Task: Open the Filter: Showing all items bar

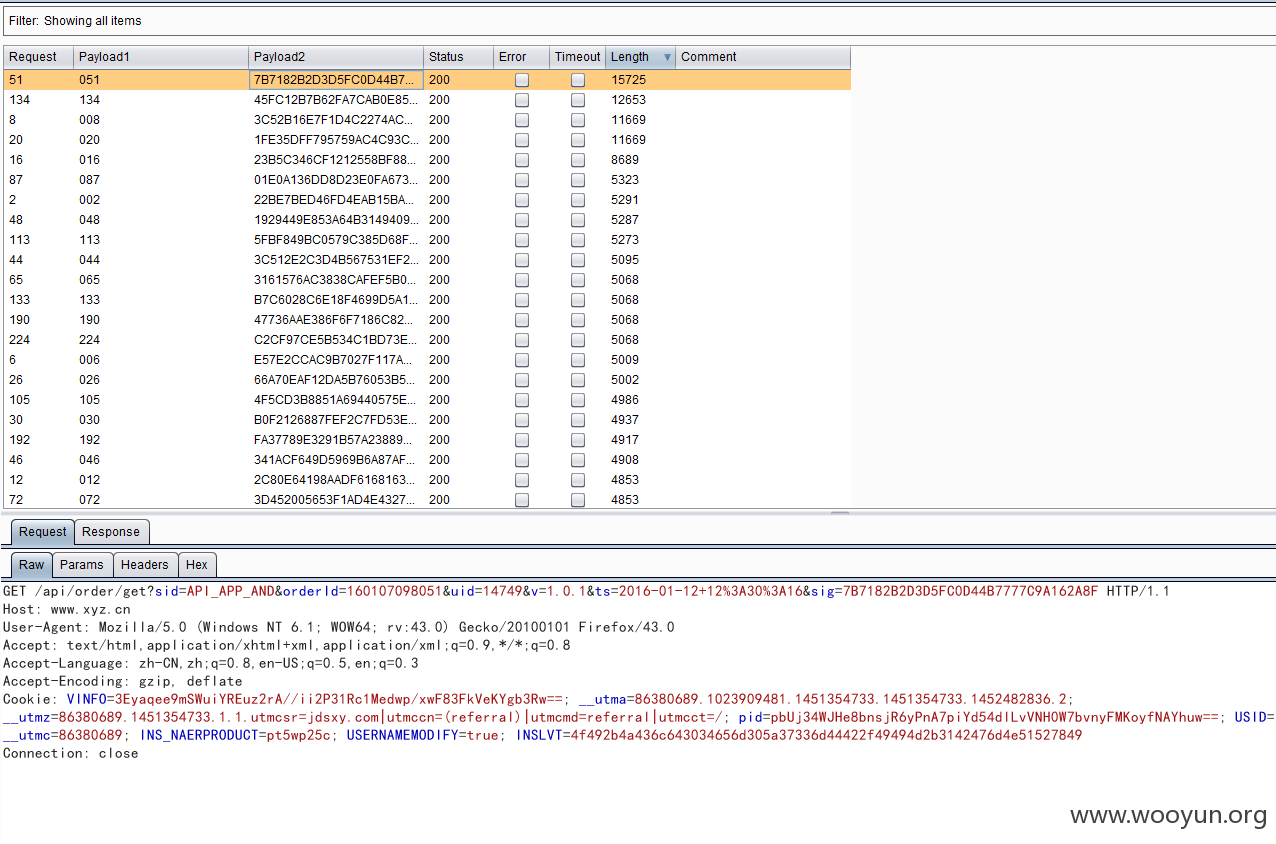Action: click(638, 20)
